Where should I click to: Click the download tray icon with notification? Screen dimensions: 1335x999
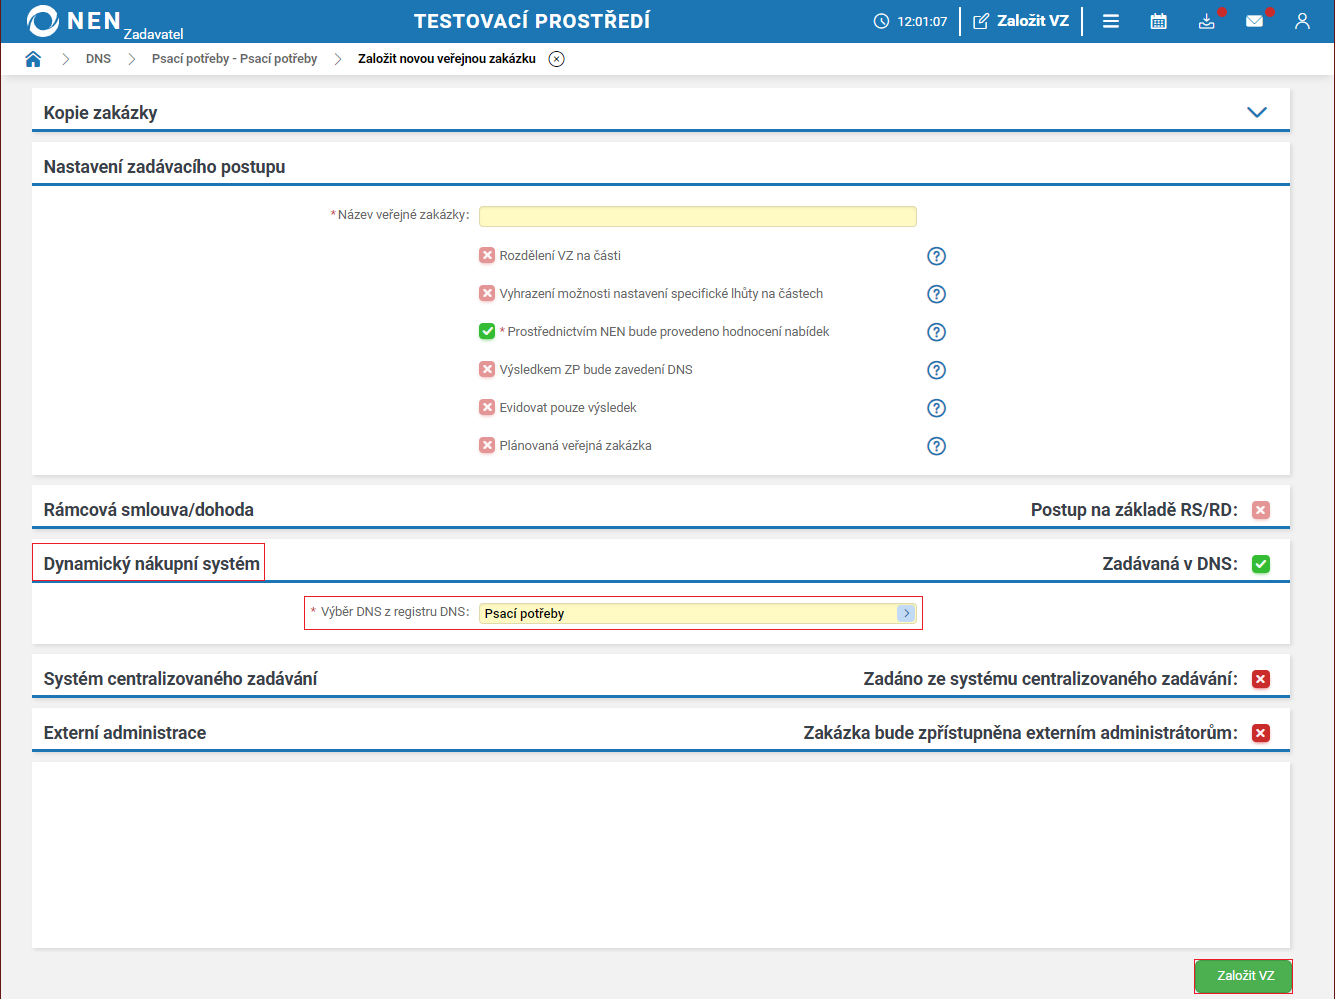1207,21
